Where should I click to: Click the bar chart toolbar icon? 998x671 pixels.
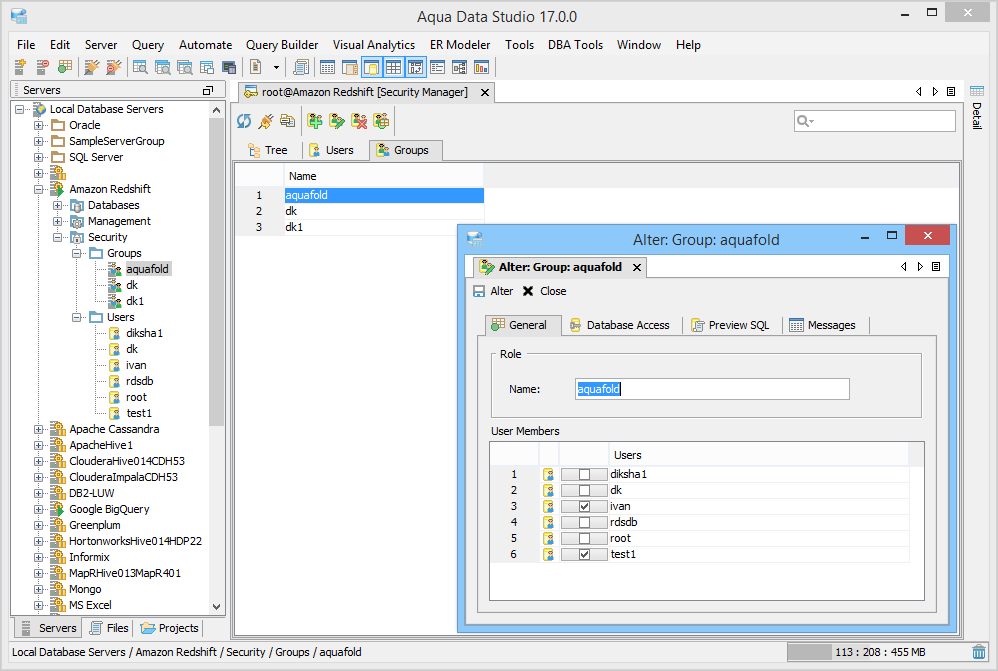click(482, 67)
